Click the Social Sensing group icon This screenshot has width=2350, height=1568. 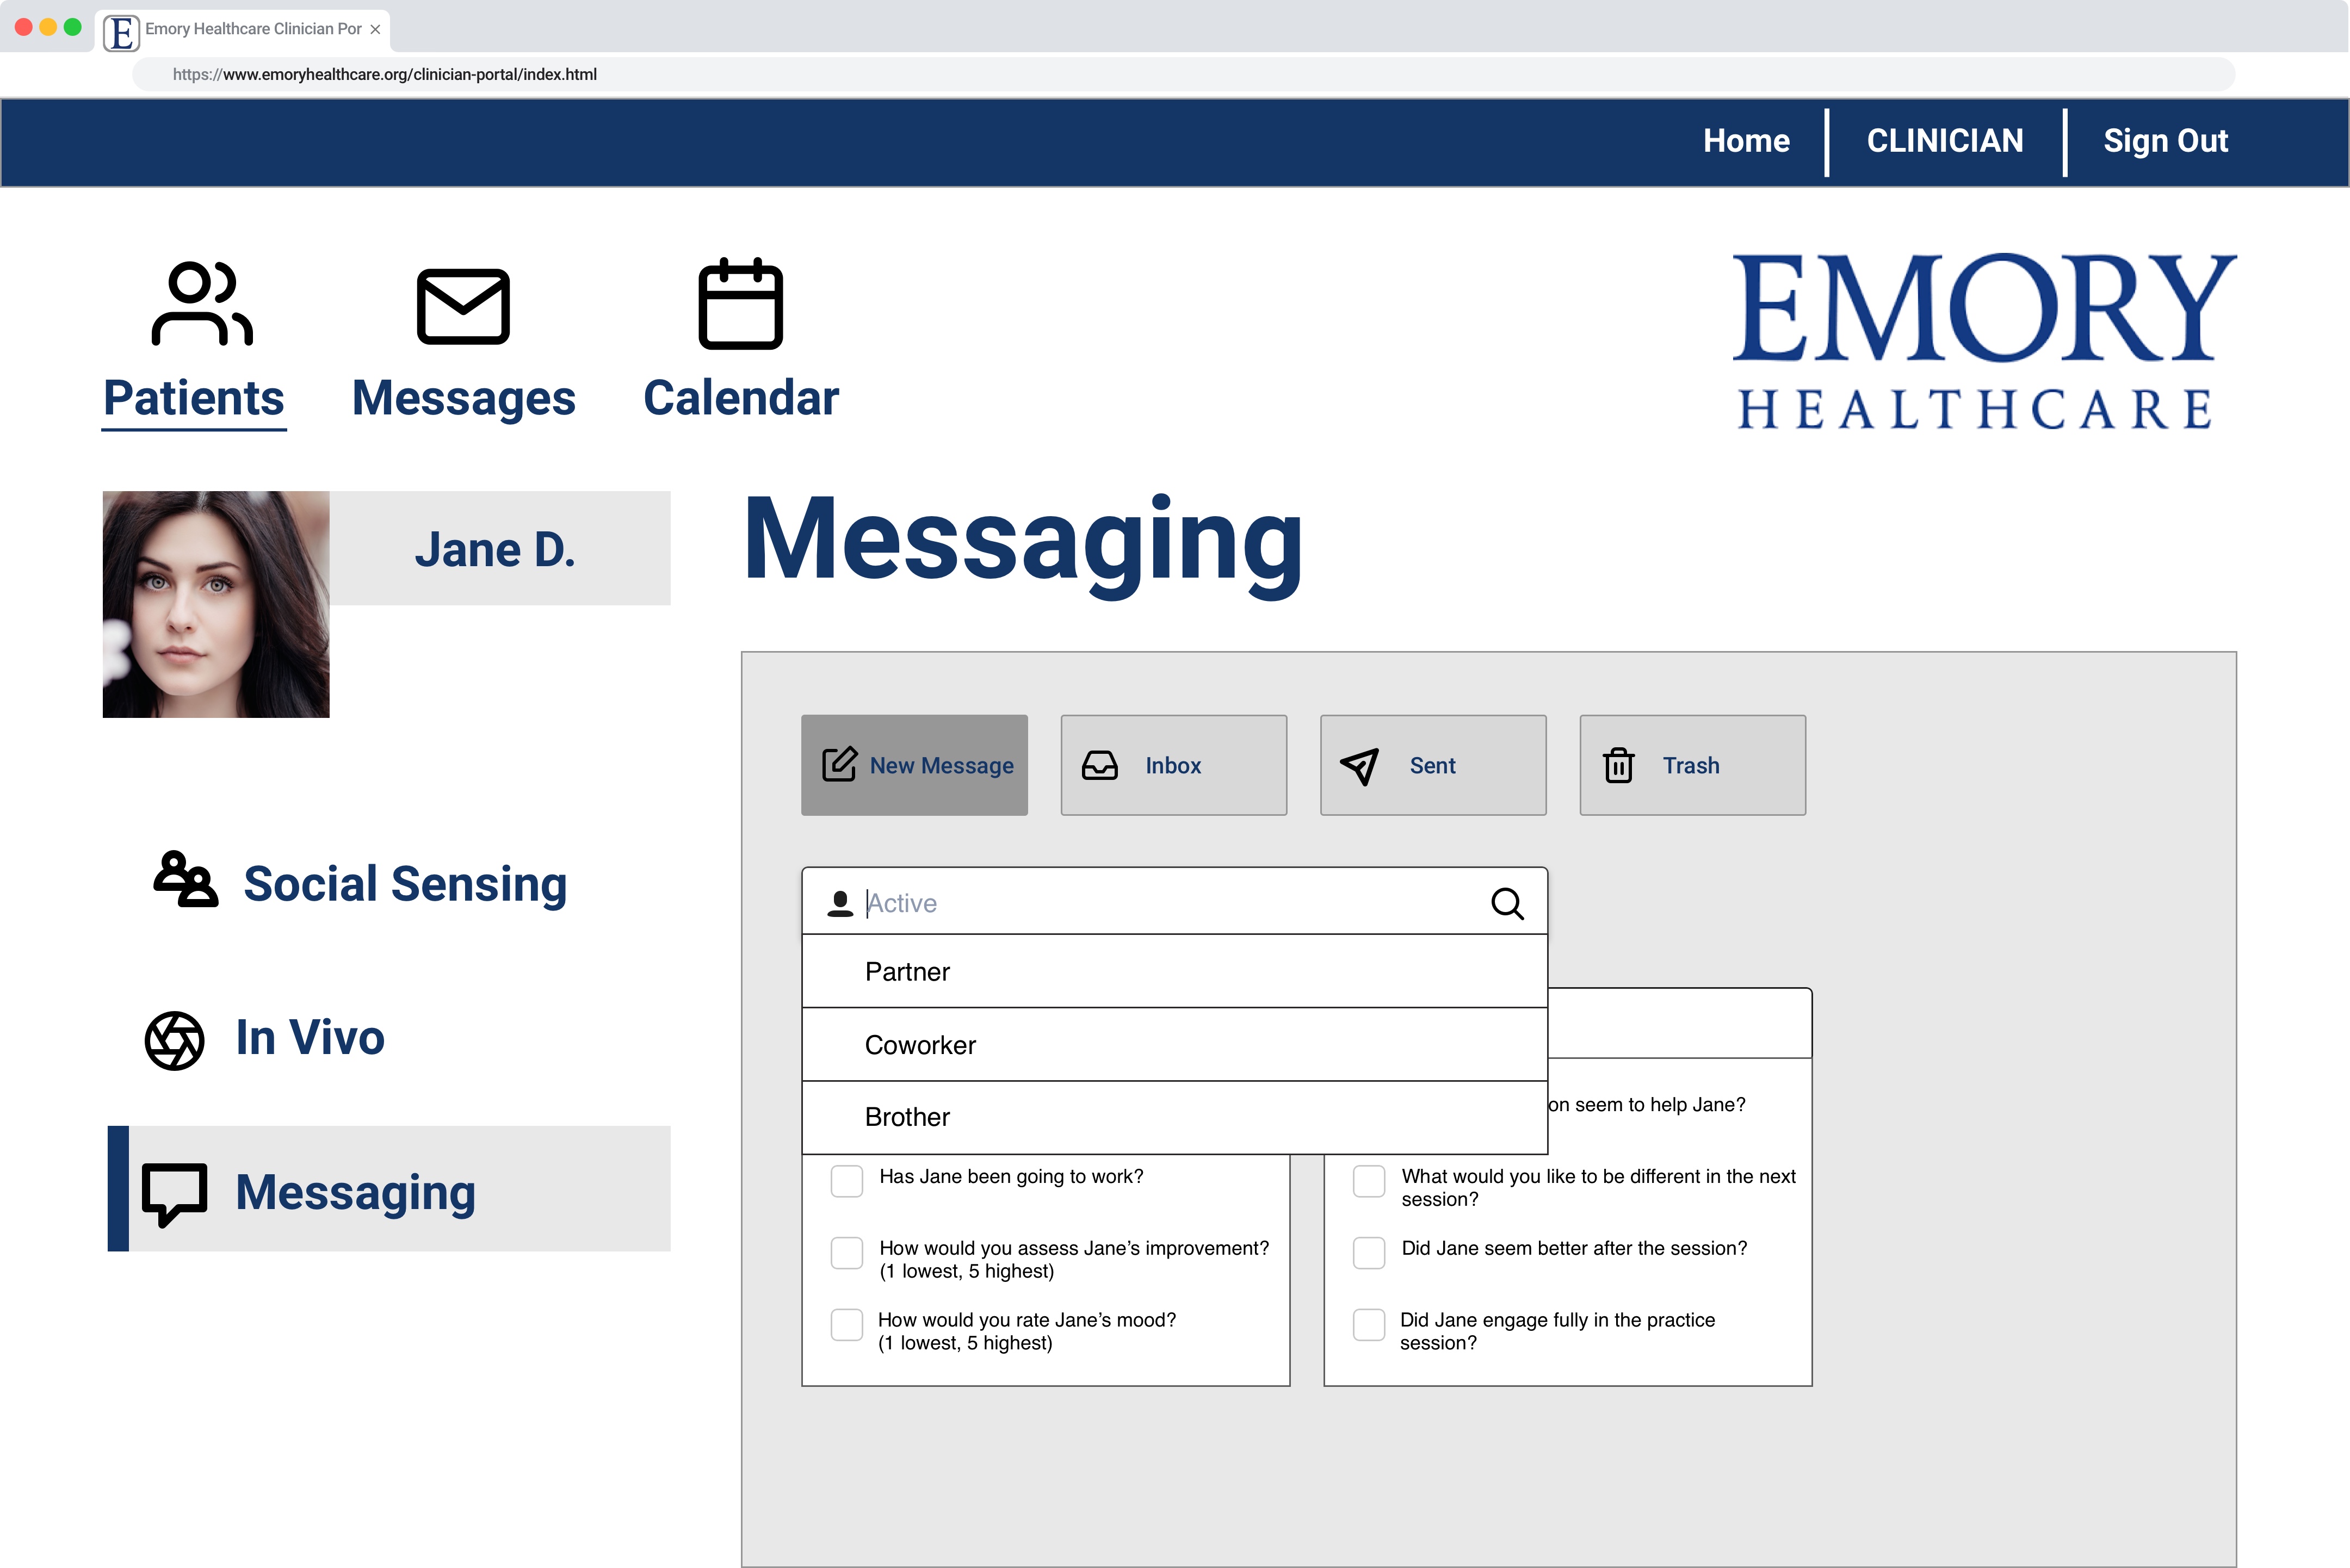186,879
